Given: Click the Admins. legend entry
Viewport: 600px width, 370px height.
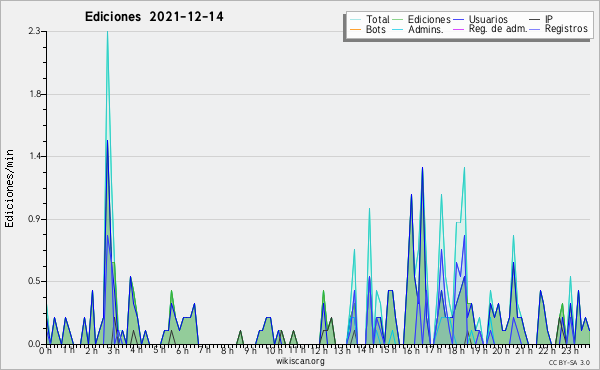Looking at the screenshot, I should (x=418, y=29).
